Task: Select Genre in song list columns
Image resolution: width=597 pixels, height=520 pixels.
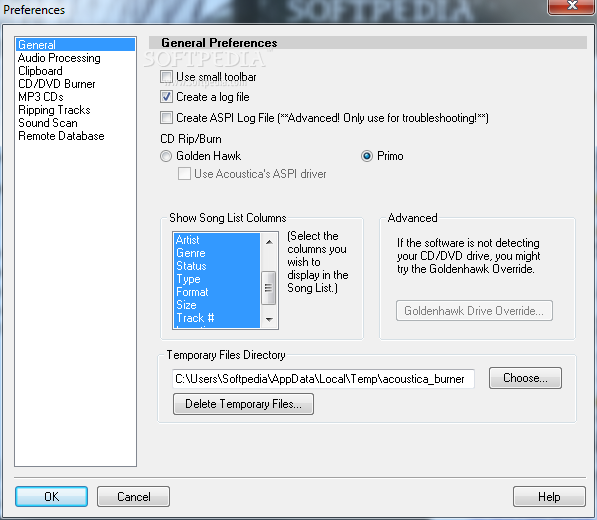Action: click(217, 253)
